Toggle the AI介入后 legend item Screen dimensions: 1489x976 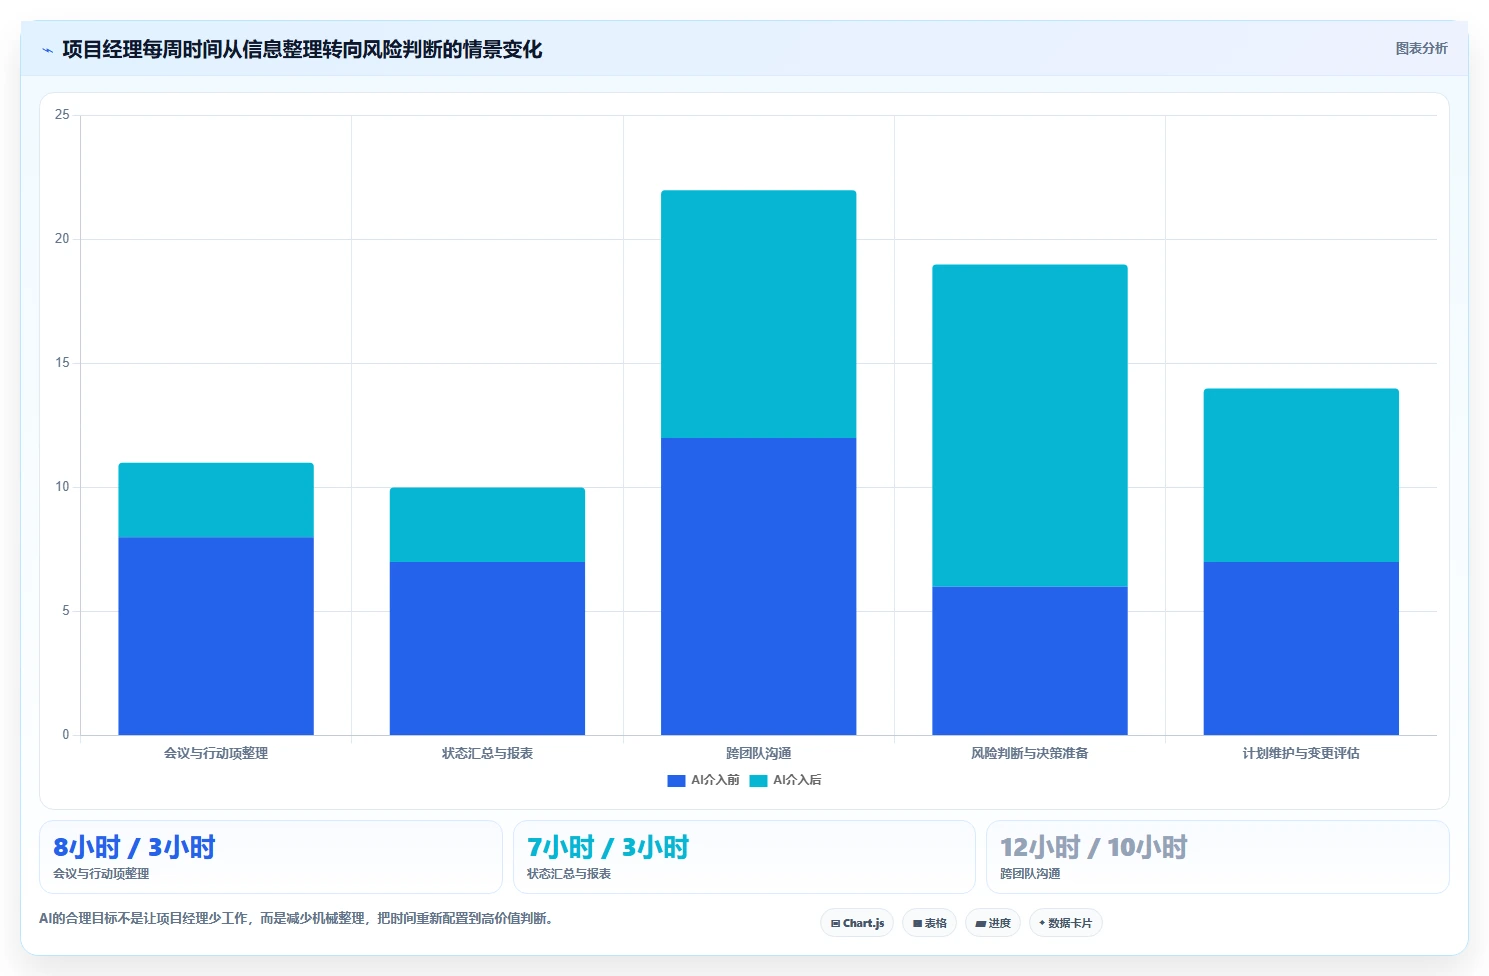[785, 780]
